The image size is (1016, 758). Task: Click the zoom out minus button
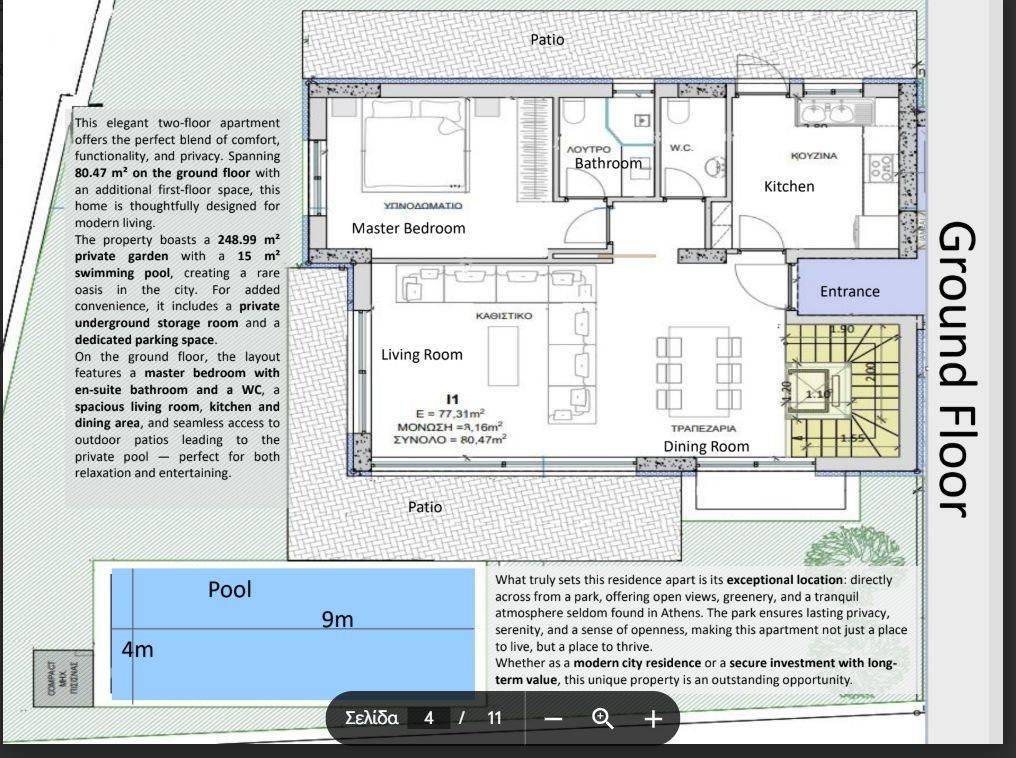[x=554, y=718]
